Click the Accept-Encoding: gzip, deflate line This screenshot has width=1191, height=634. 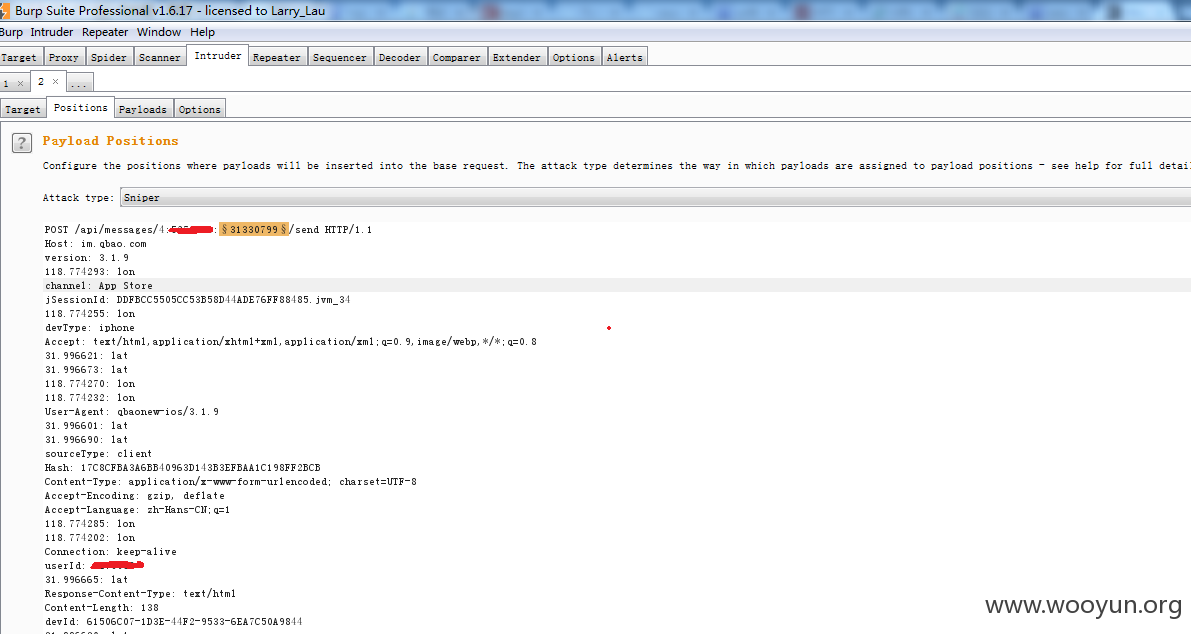point(134,495)
